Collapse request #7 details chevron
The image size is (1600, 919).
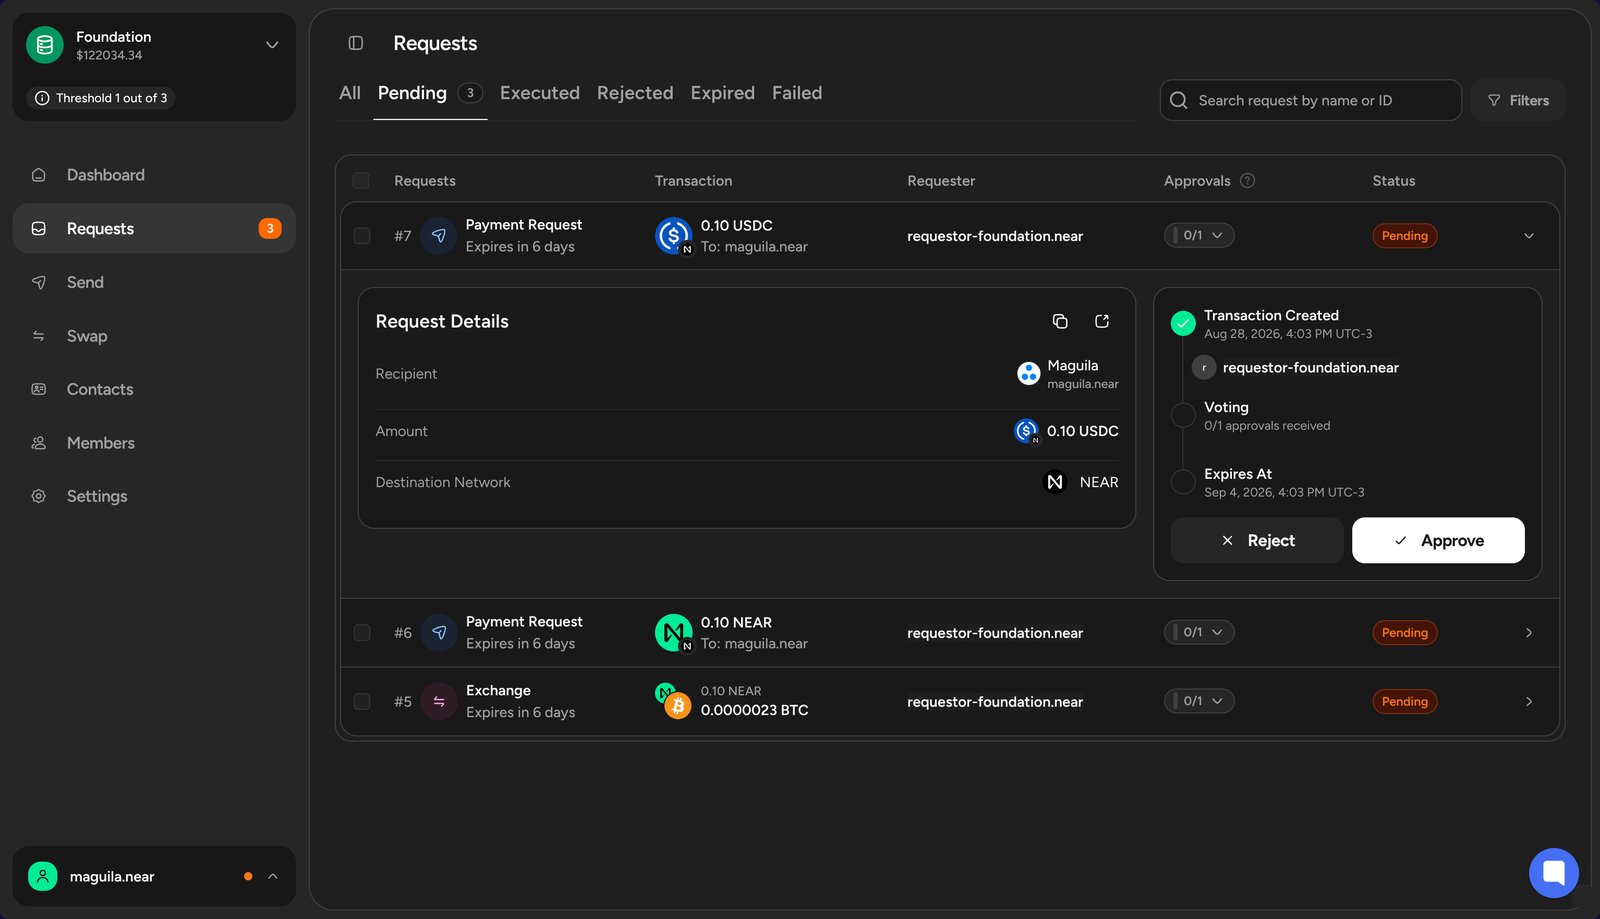pos(1529,236)
